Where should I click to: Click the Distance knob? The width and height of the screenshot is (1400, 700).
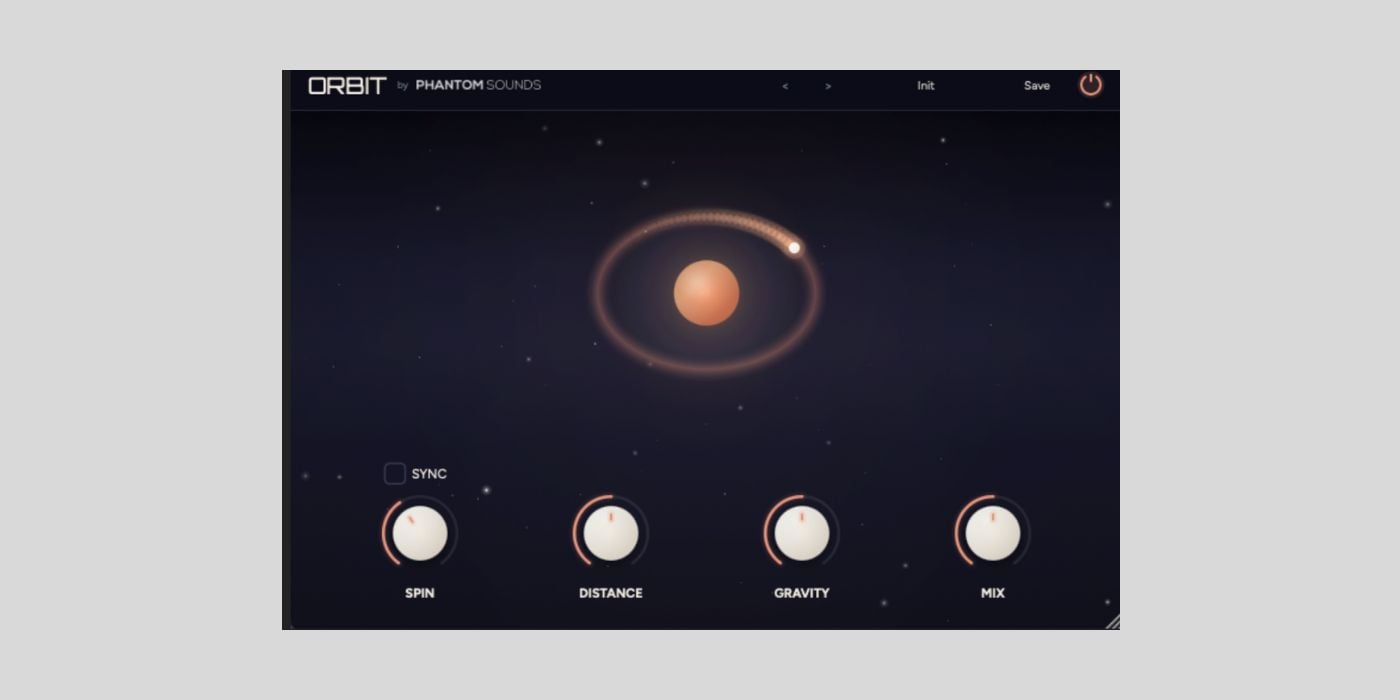(x=611, y=533)
